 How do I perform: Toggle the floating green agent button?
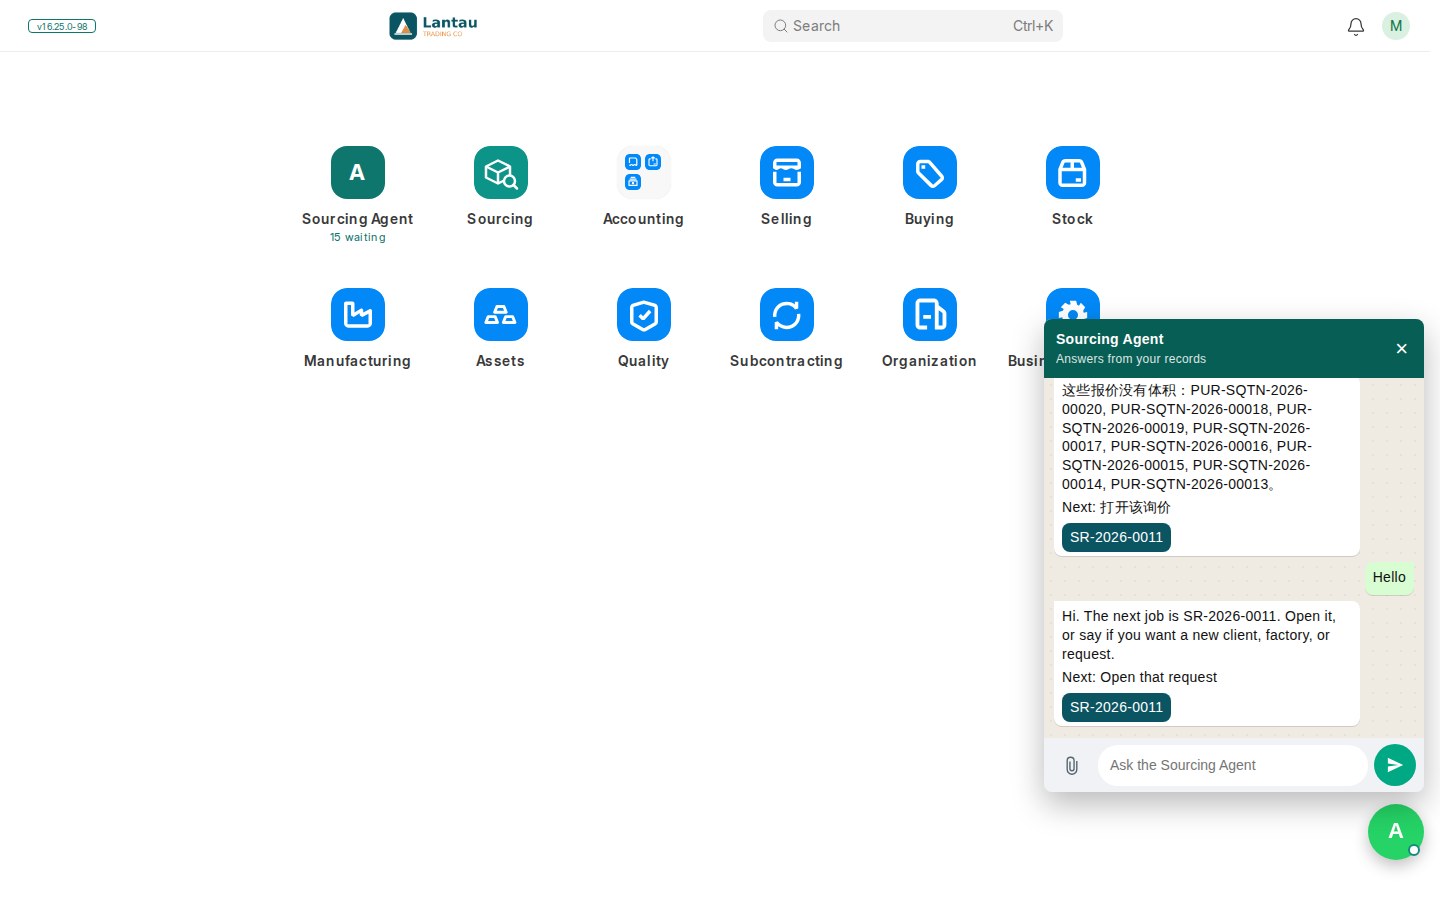click(1395, 831)
